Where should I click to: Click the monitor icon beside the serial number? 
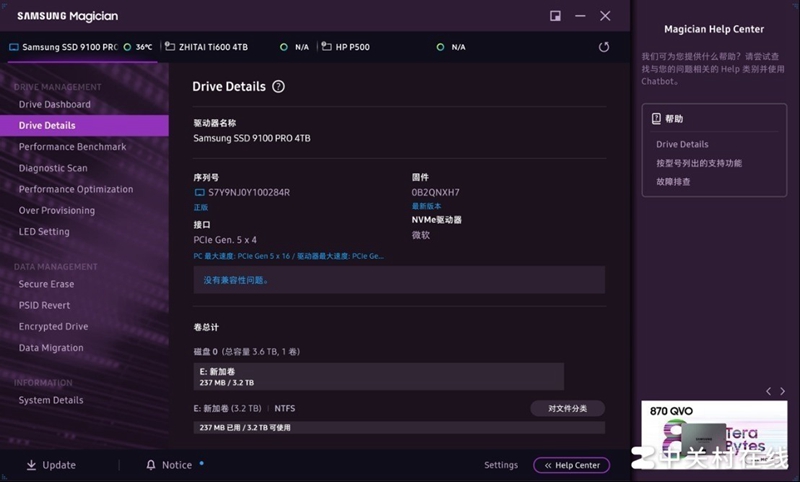(199, 192)
